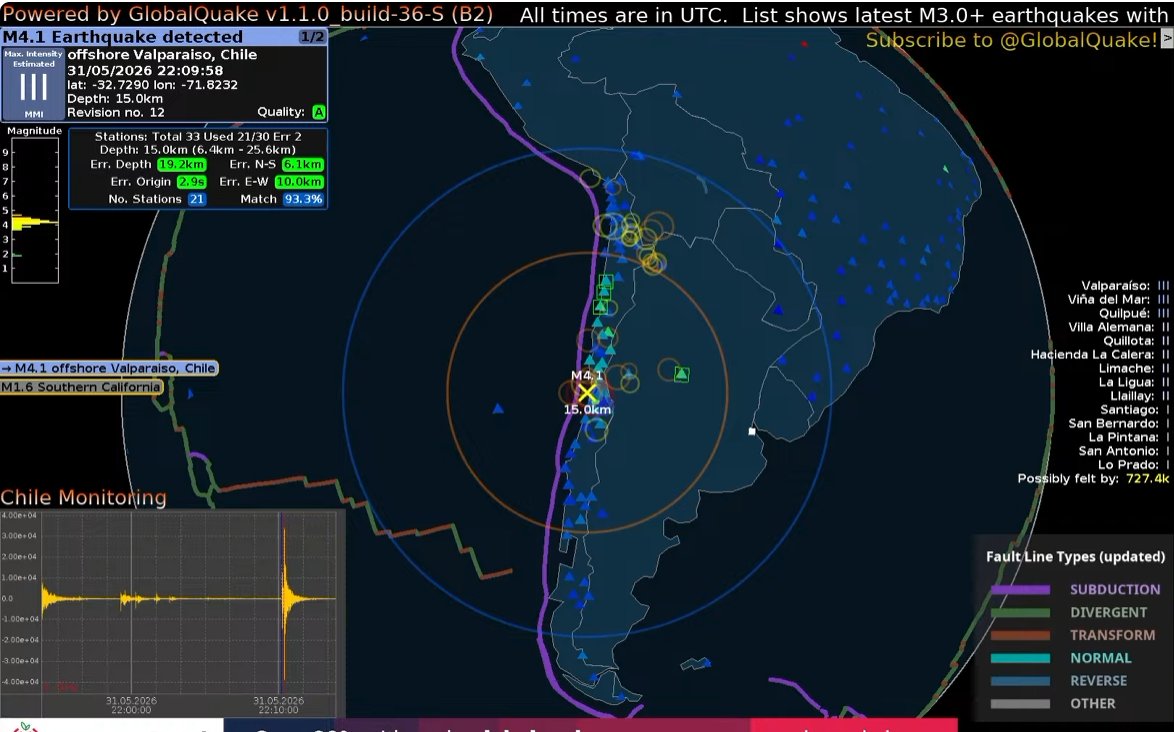Screen dimensions: 1174x732
Task: Click the Err. E-W 10.0km value
Action: 299,182
